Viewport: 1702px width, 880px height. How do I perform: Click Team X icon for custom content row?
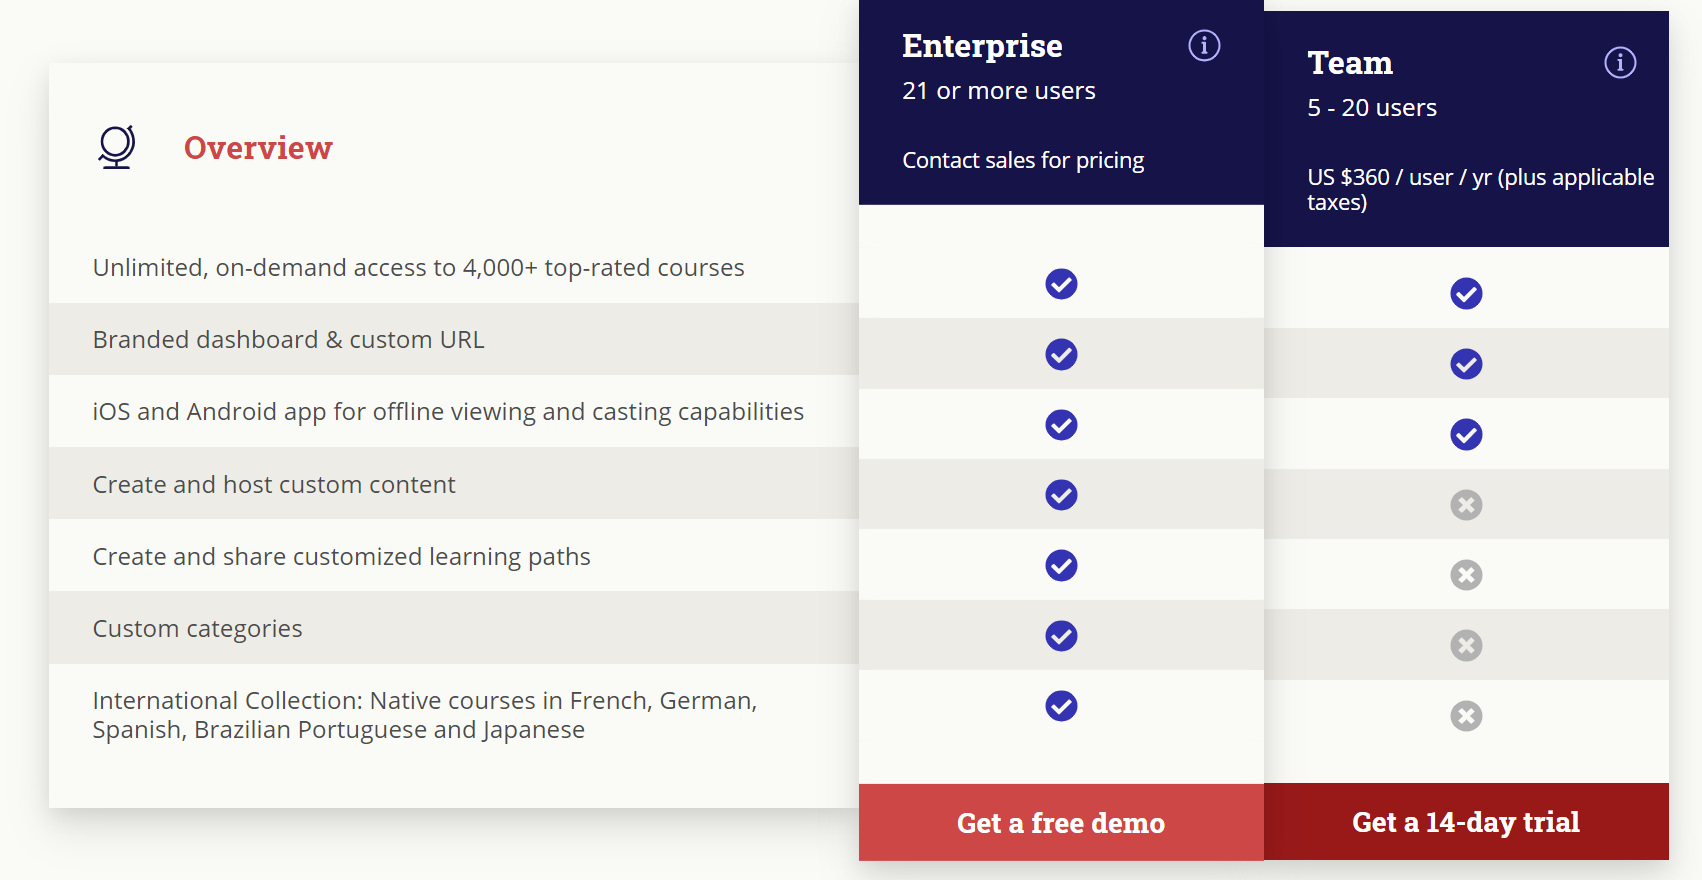pos(1466,505)
